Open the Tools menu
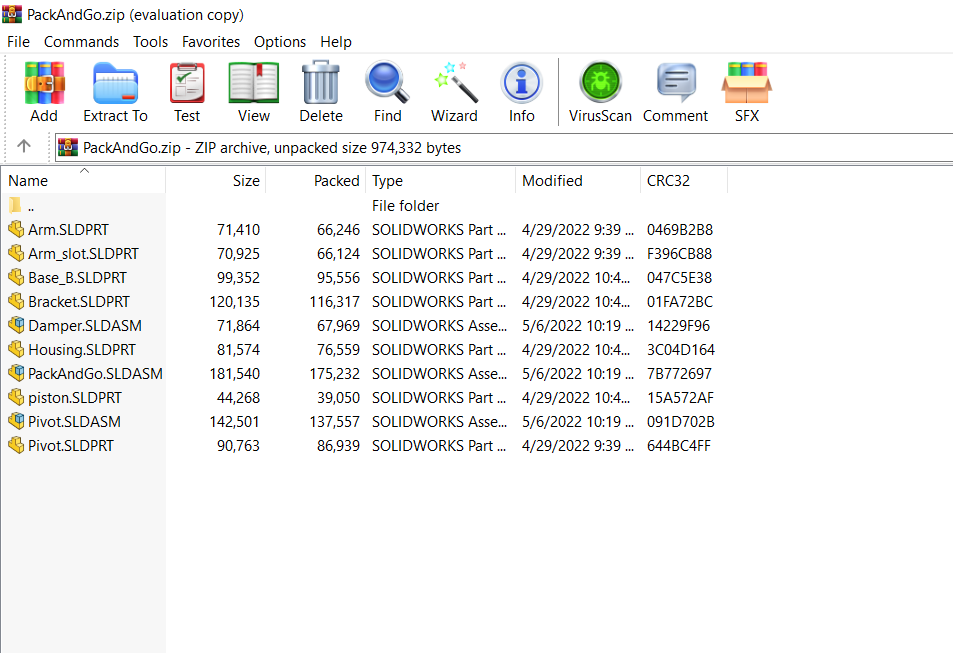The image size is (953, 653). 150,42
